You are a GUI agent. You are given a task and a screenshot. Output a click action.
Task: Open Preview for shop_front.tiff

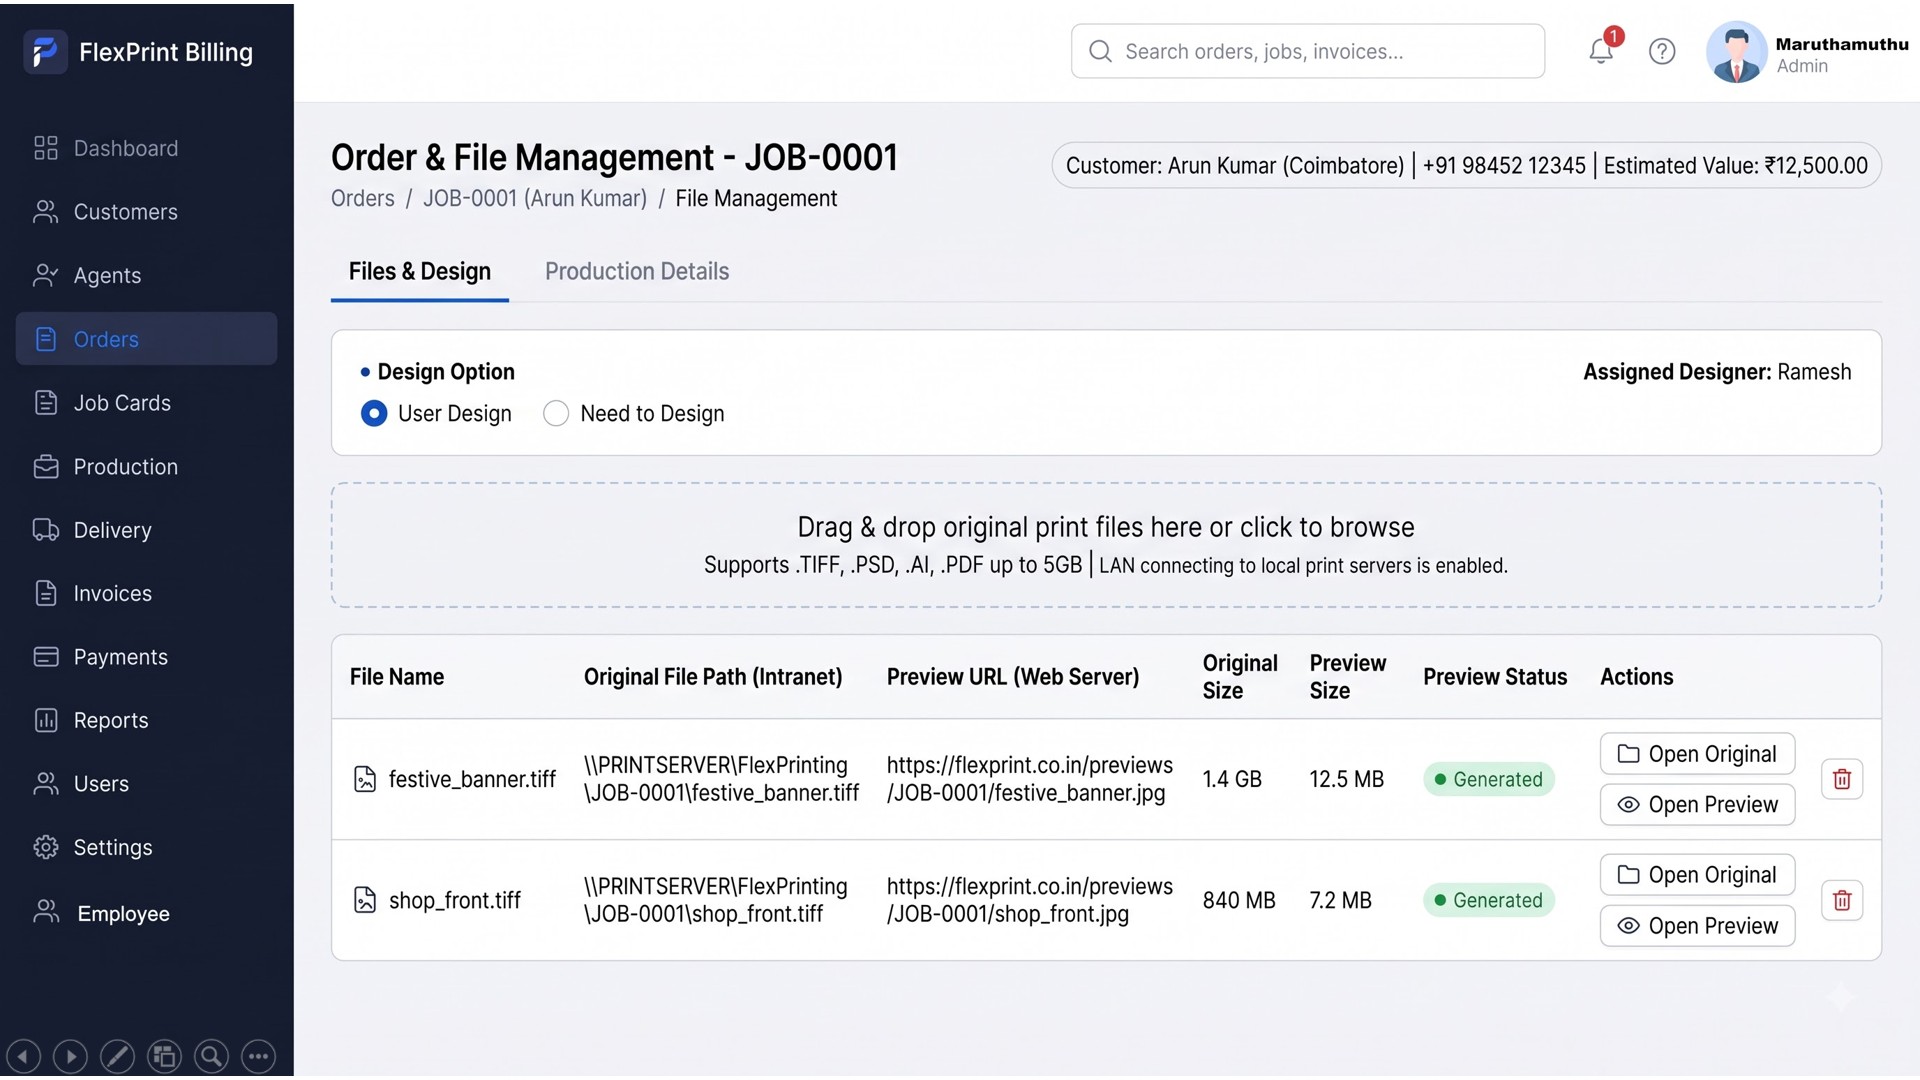click(x=1697, y=926)
